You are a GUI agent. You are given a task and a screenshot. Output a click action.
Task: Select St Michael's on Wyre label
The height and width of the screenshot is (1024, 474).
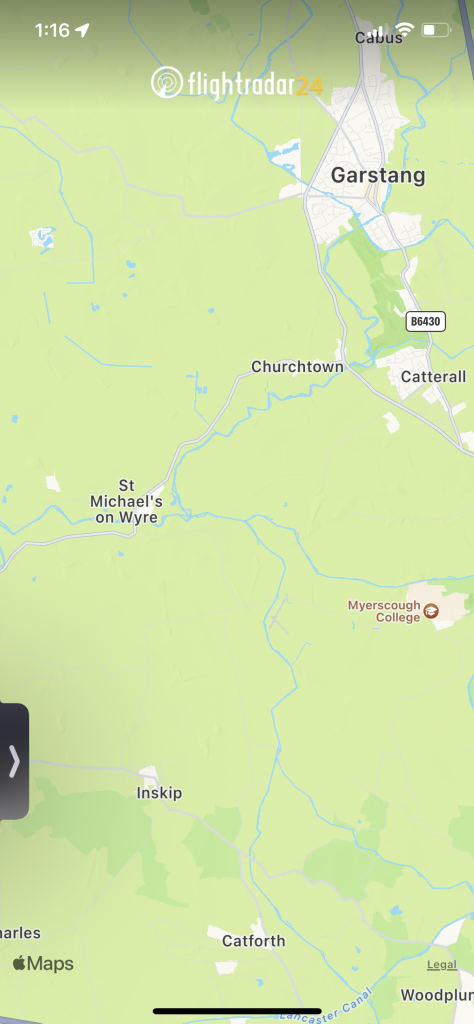(126, 502)
